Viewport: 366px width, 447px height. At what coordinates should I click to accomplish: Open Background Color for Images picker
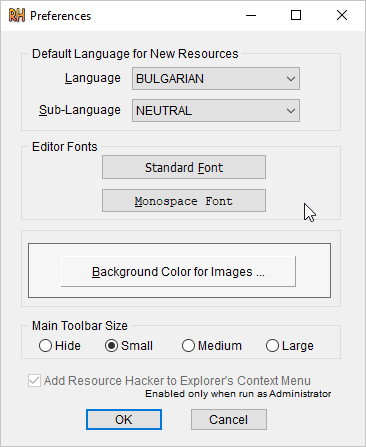tap(178, 271)
